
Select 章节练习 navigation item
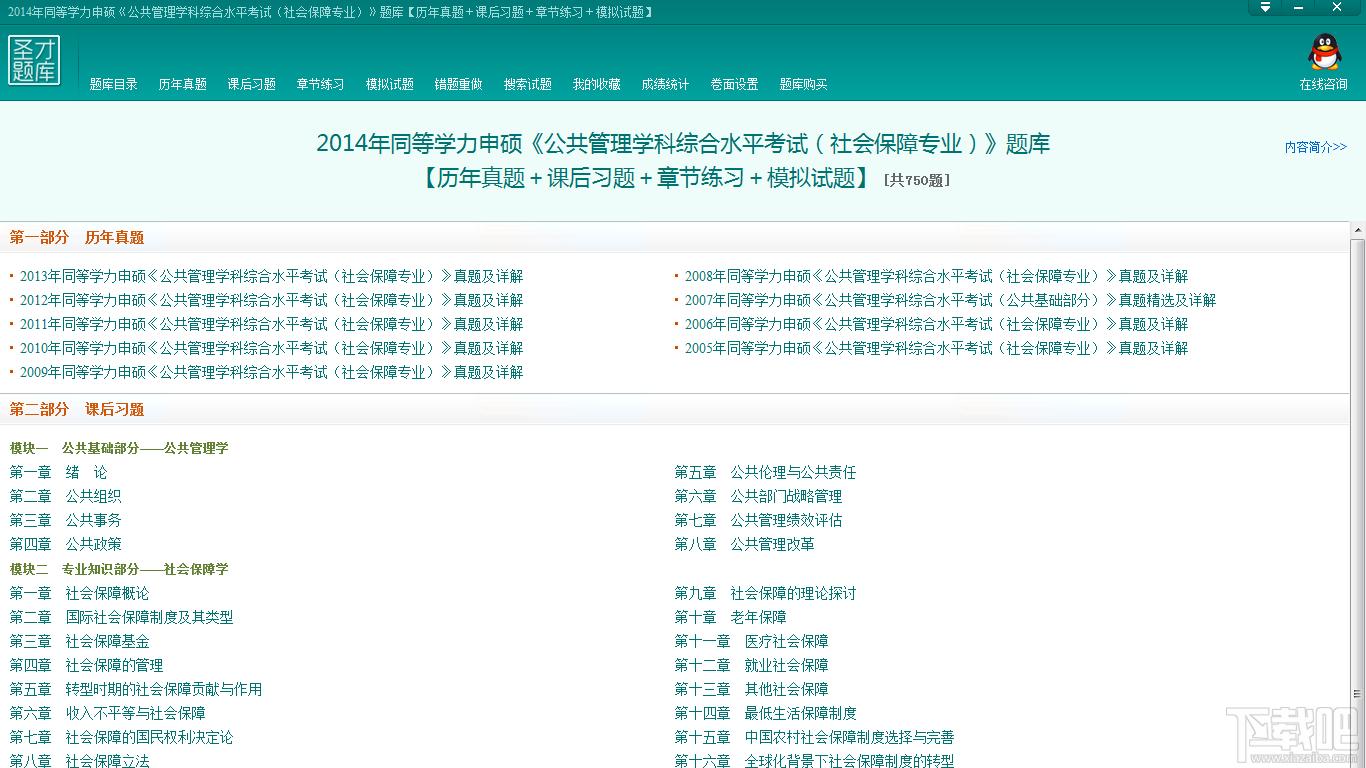[x=321, y=85]
